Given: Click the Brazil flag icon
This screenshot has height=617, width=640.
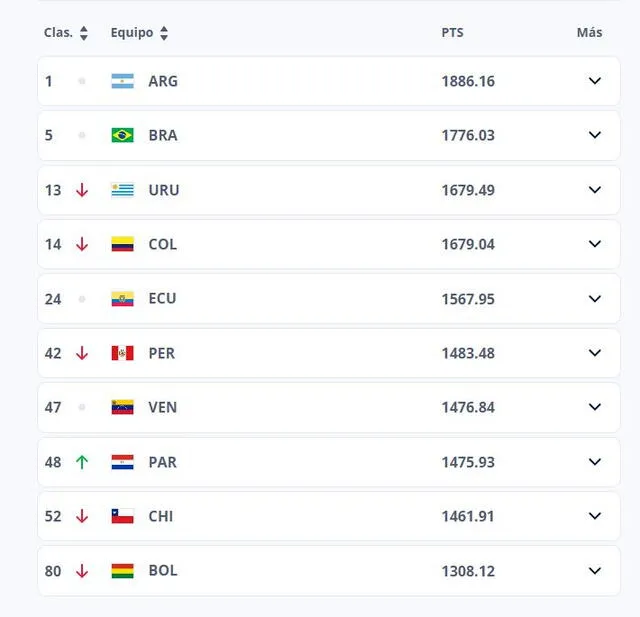Looking at the screenshot, I should (x=122, y=135).
